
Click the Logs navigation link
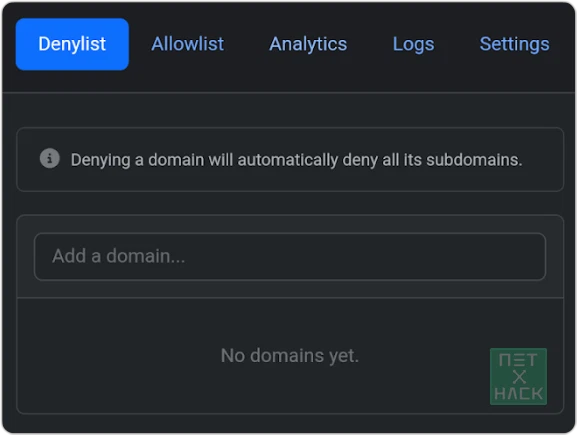(x=413, y=44)
